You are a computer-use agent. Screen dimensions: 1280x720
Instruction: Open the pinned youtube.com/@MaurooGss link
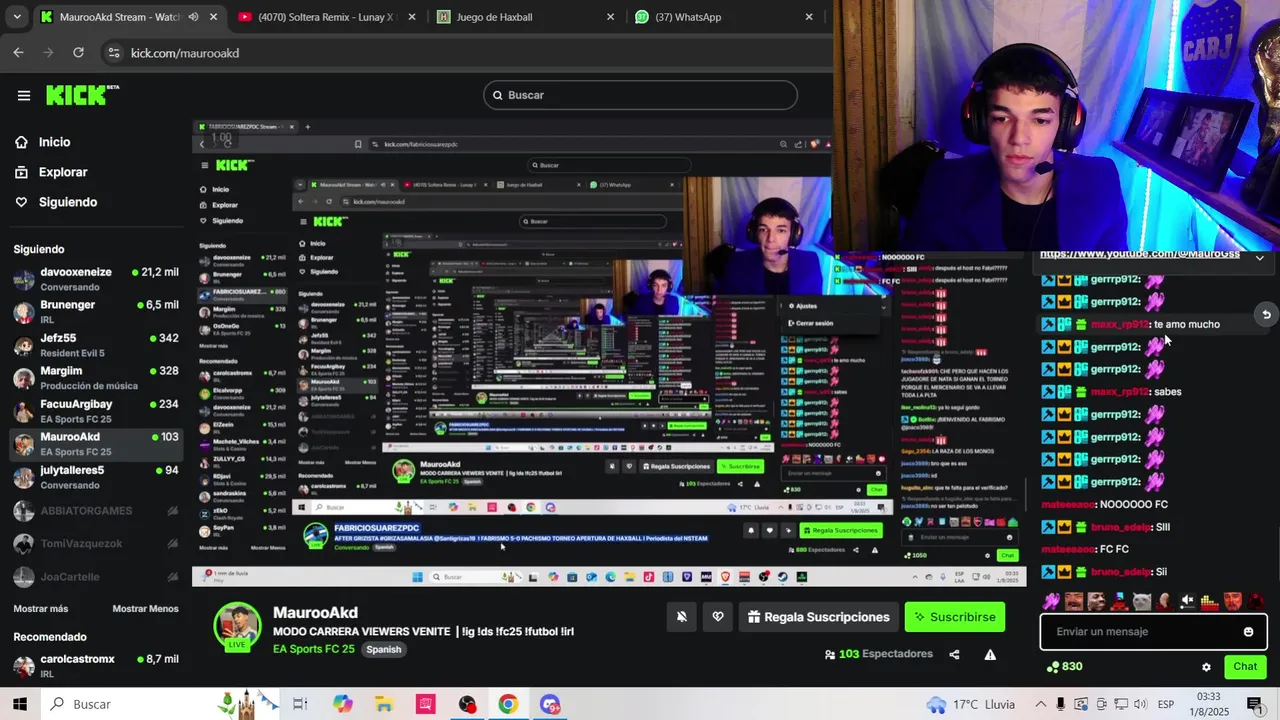1140,255
